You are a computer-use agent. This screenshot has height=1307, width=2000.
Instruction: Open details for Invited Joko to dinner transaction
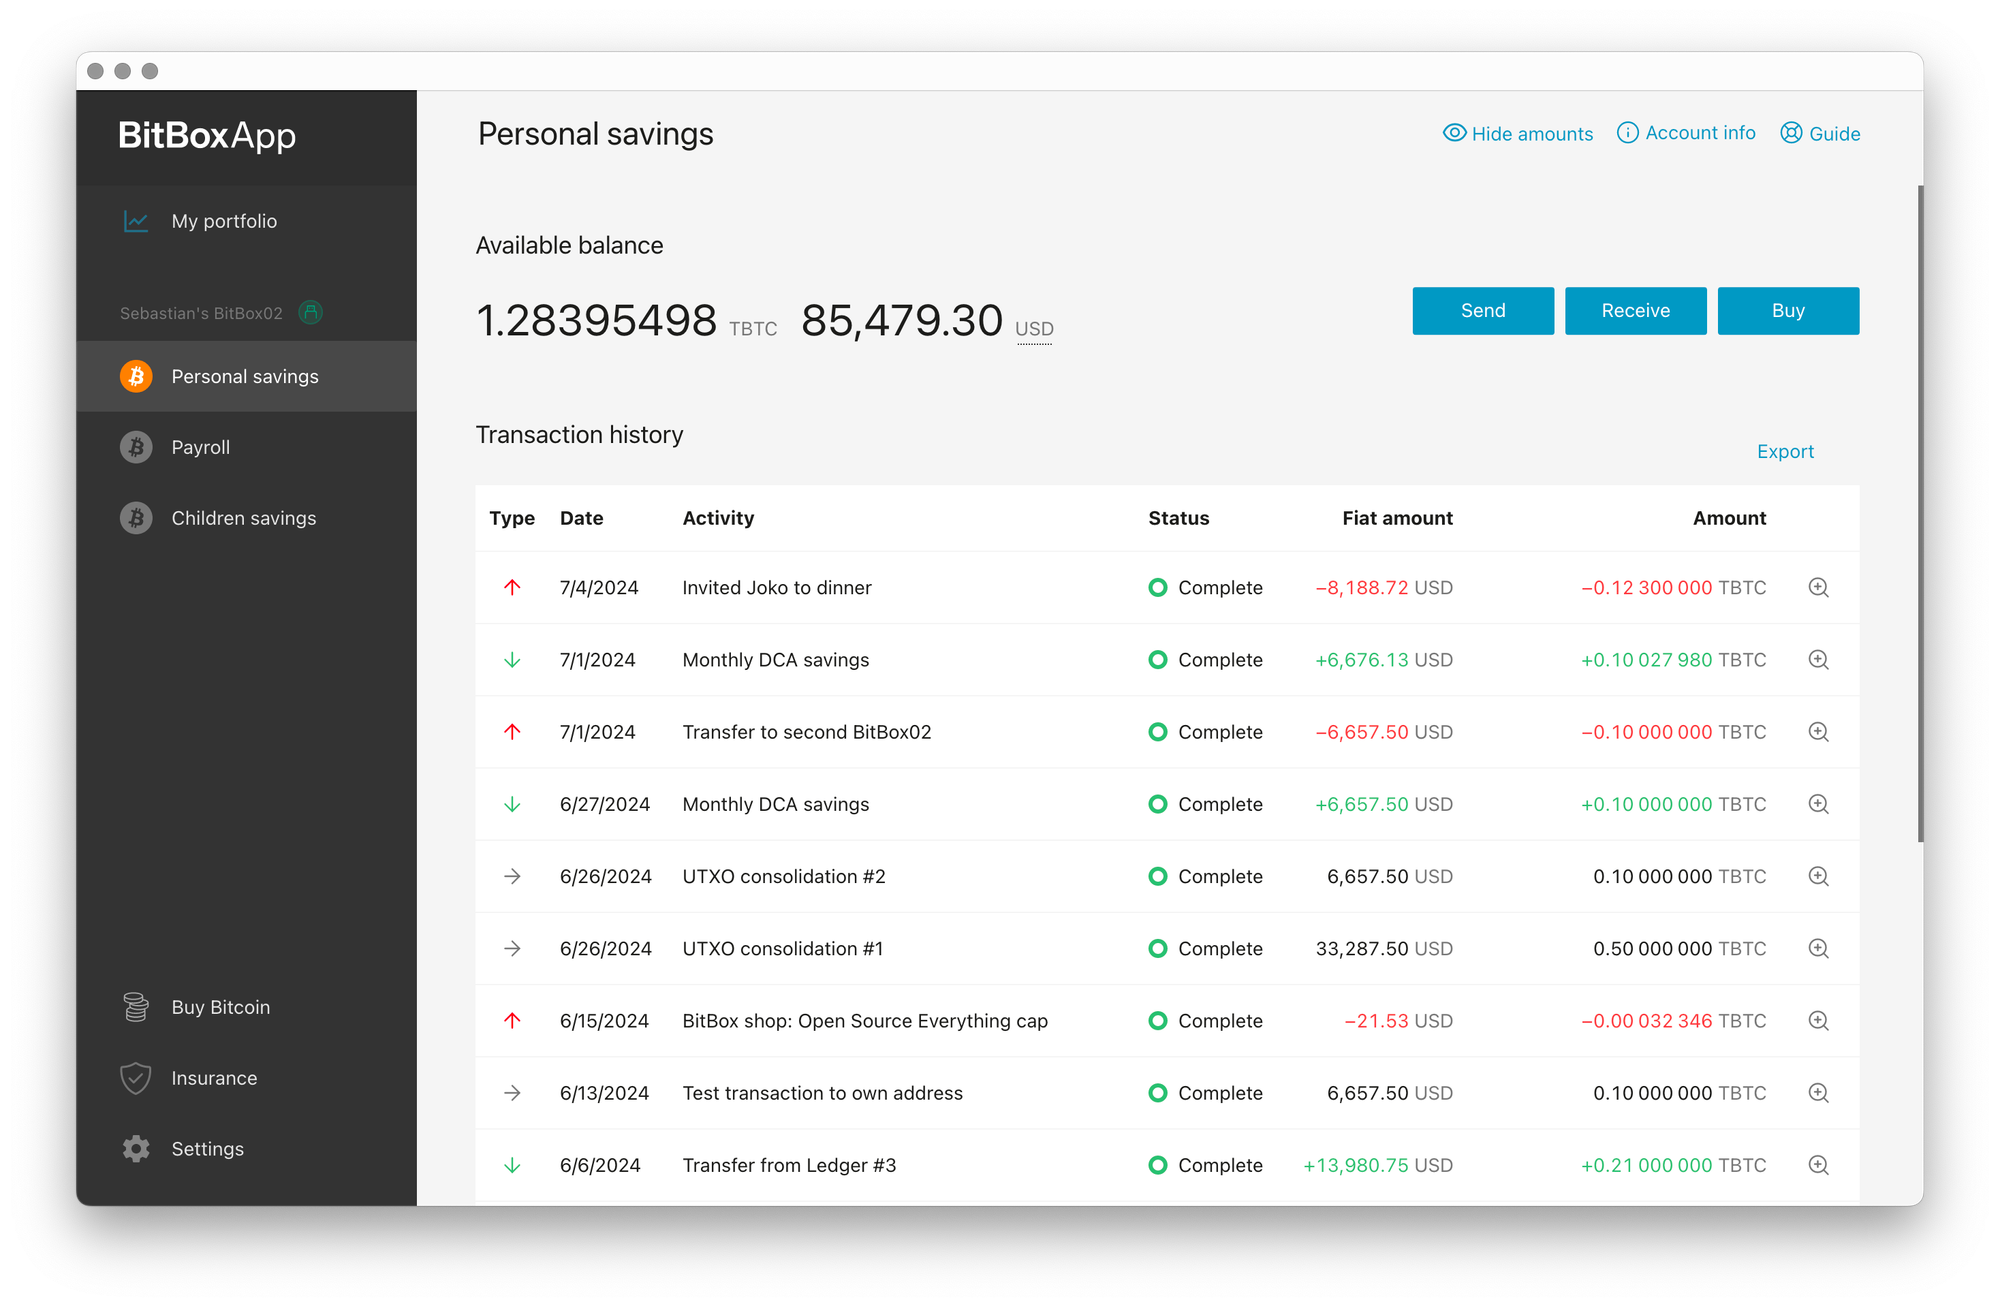[x=1818, y=588]
